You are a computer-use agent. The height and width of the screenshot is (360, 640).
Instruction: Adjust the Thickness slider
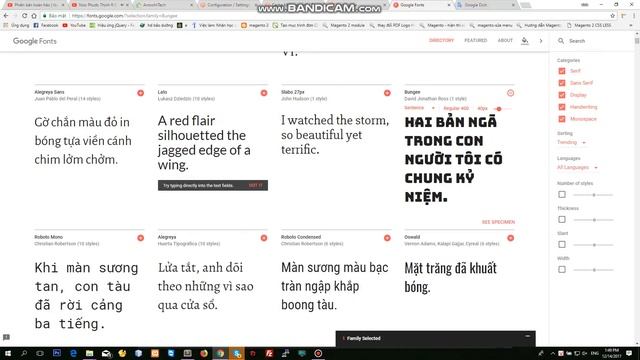tap(593, 220)
